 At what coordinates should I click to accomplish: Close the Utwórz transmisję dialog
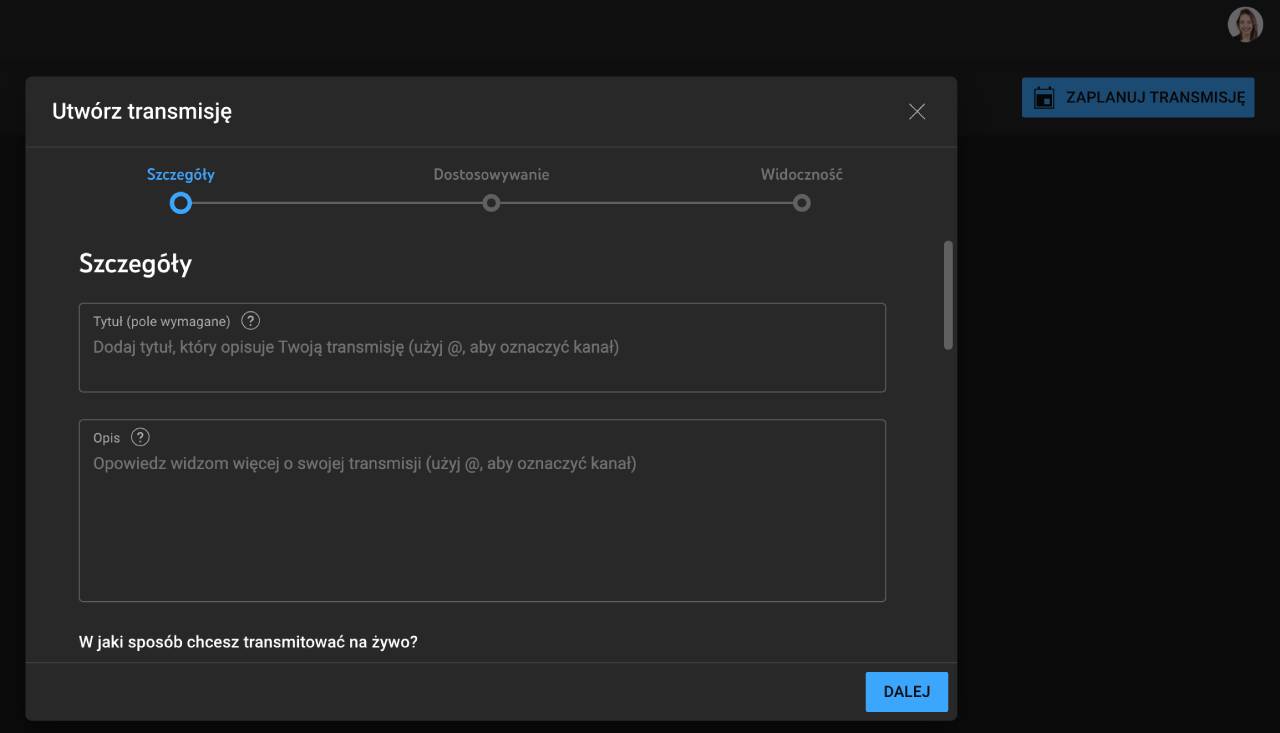[x=916, y=112]
